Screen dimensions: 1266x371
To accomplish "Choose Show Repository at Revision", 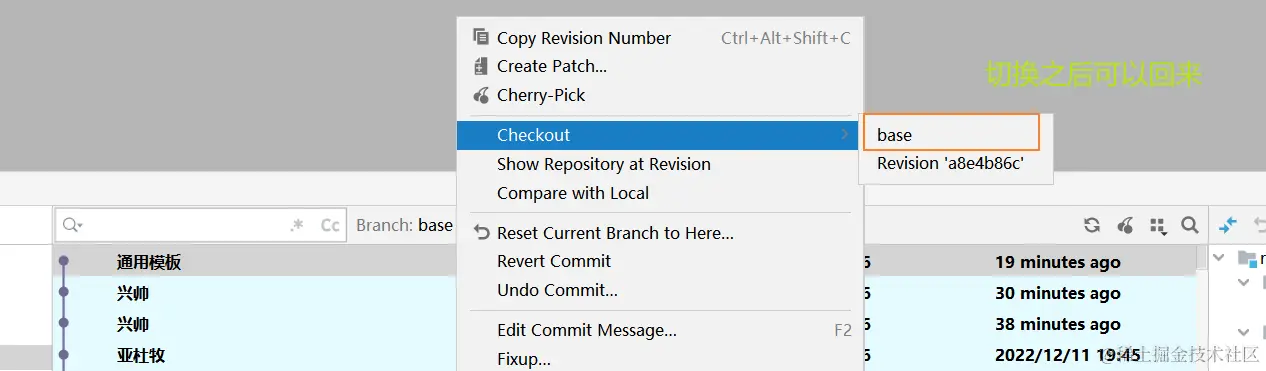I will 604,164.
